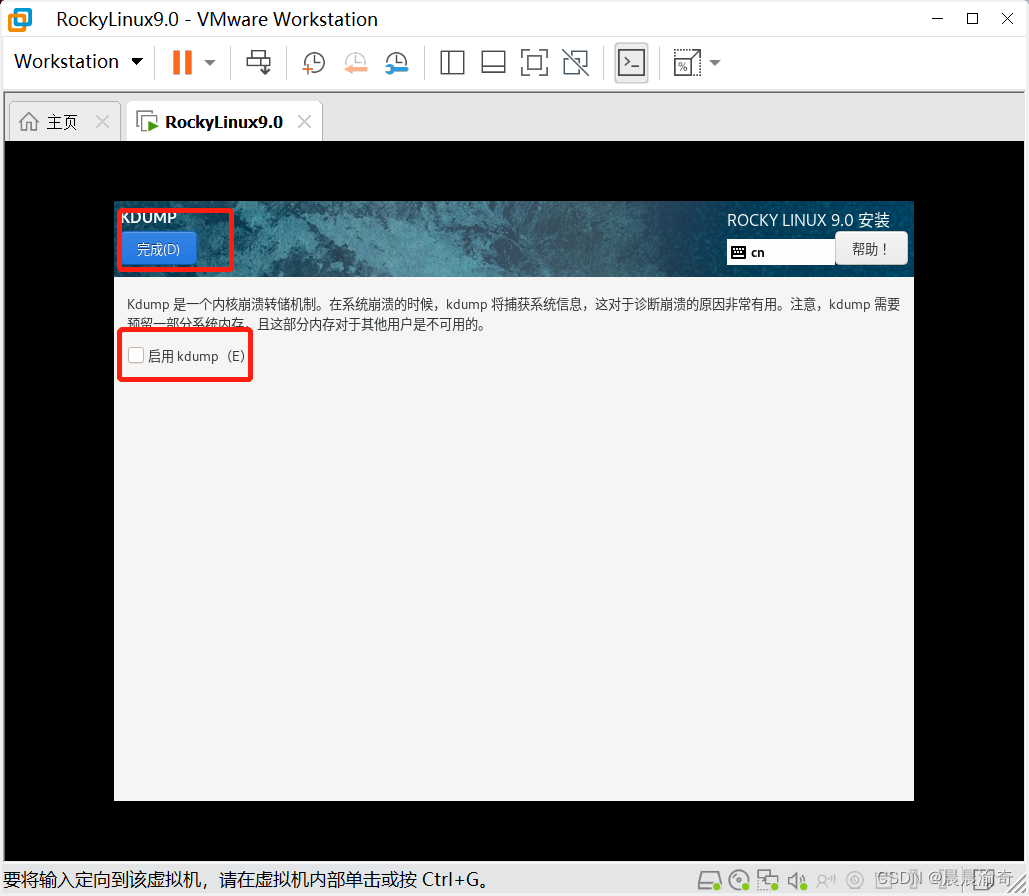Send Ctrl+Alt+Del to the virtual machine
The height and width of the screenshot is (896, 1029).
[x=259, y=62]
